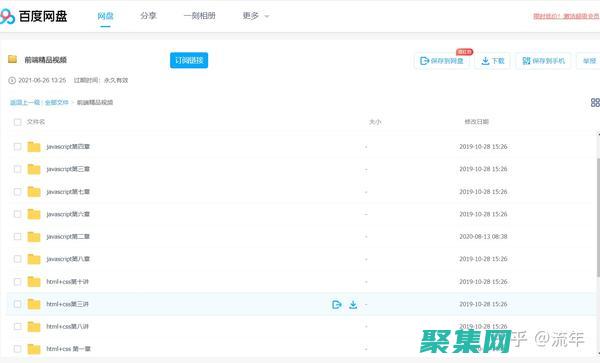Click the javascript第二章 folder icon
Image resolution: width=600 pixels, height=363 pixels.
(x=34, y=237)
